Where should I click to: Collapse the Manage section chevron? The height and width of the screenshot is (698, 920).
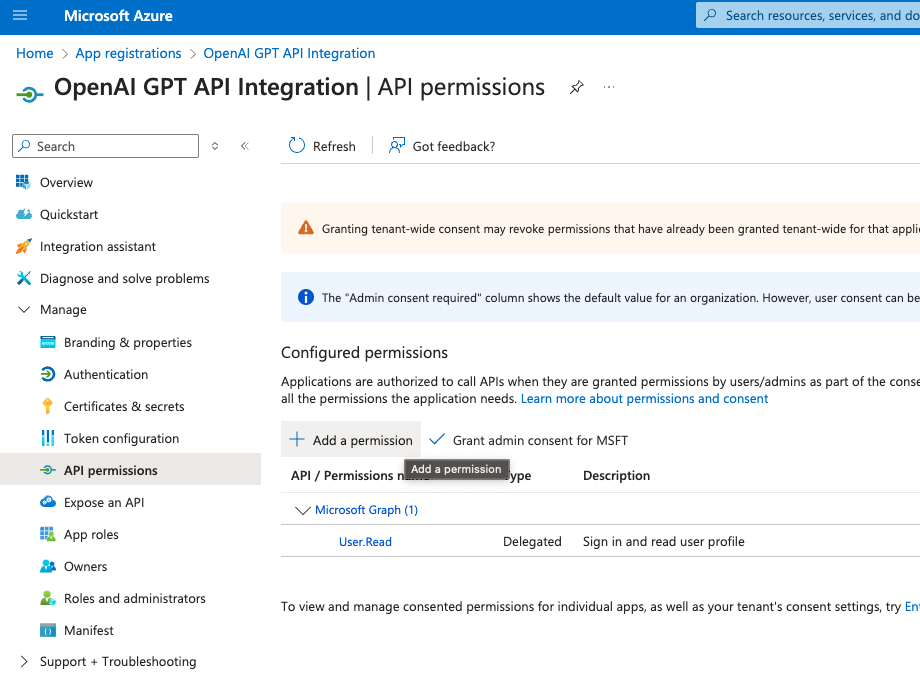(x=23, y=310)
